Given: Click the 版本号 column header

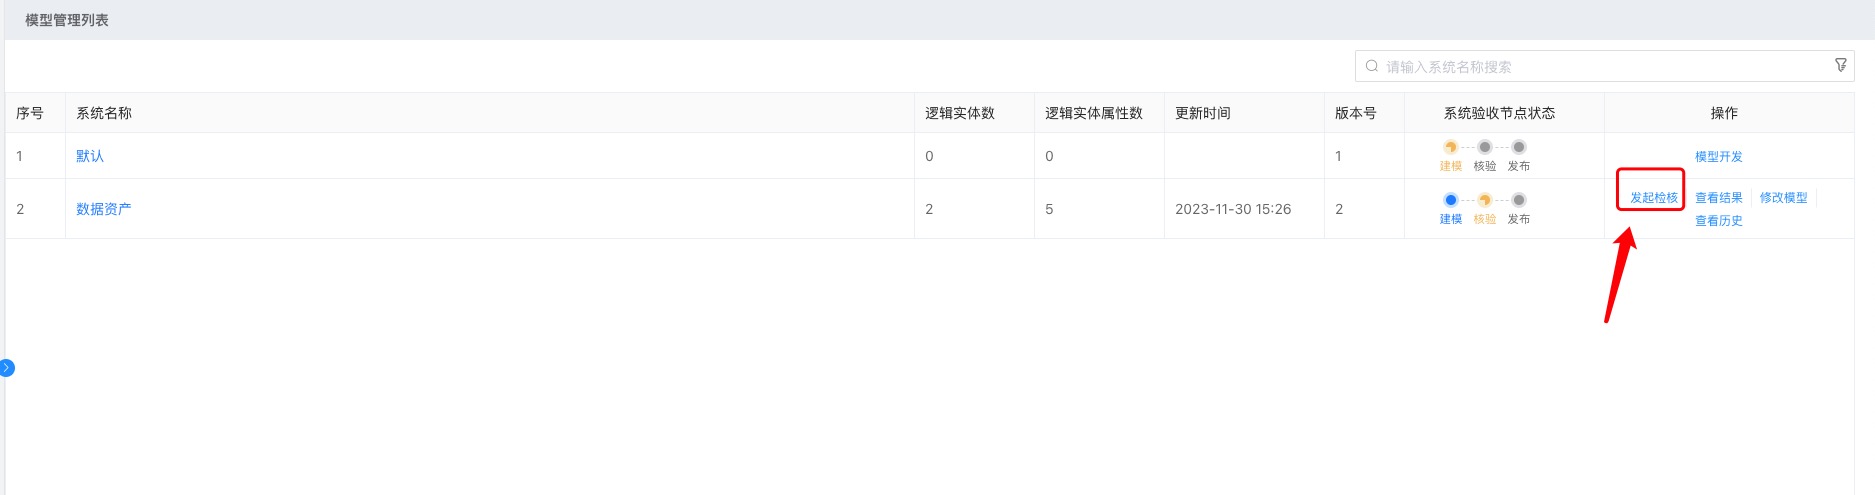Looking at the screenshot, I should coord(1356,113).
